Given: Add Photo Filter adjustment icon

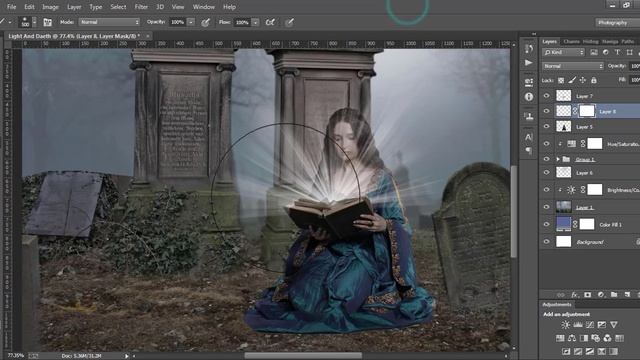Looking at the screenshot, I should tap(596, 338).
